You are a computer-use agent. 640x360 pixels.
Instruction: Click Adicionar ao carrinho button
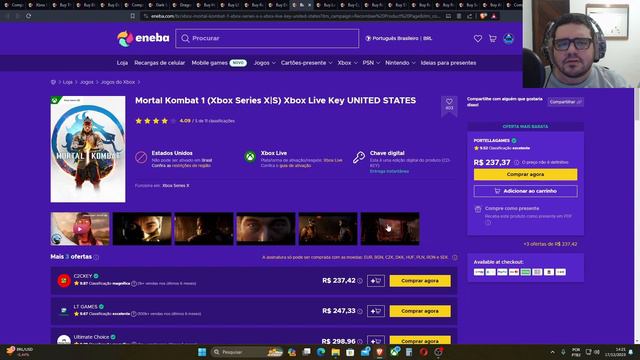[525, 191]
